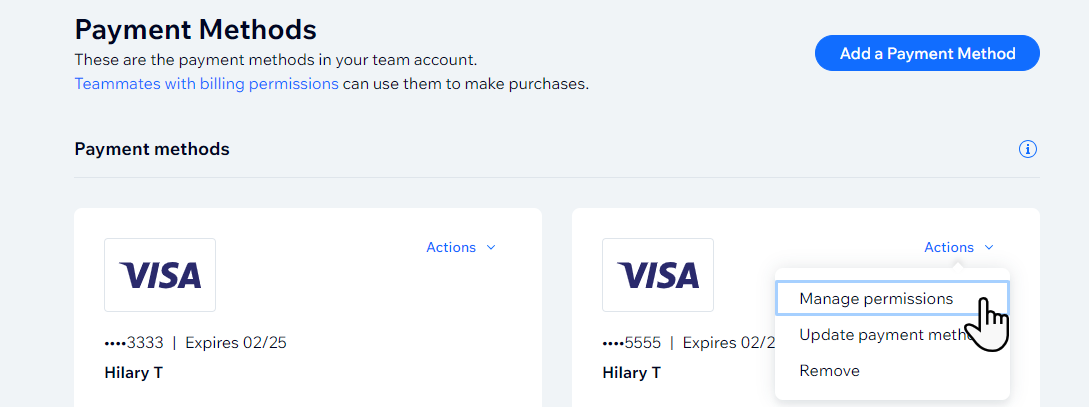The image size is (1089, 407).
Task: Click the Expires 02/25 text on the first card
Action: [x=236, y=343]
